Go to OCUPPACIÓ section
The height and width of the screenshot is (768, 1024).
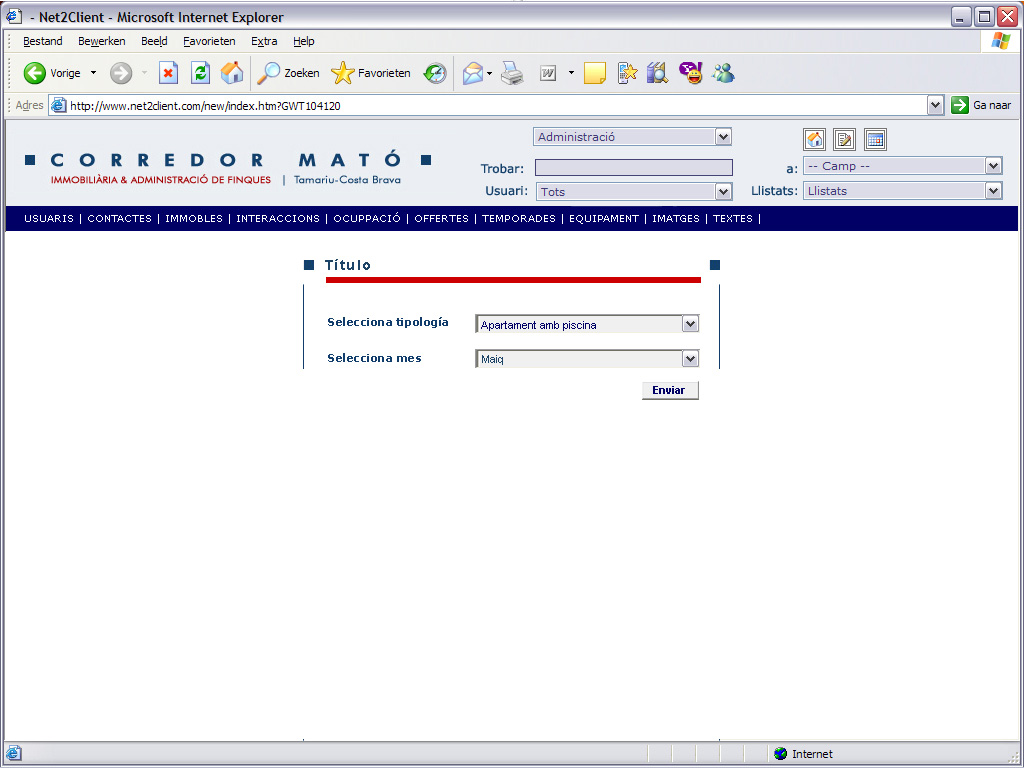pos(367,219)
